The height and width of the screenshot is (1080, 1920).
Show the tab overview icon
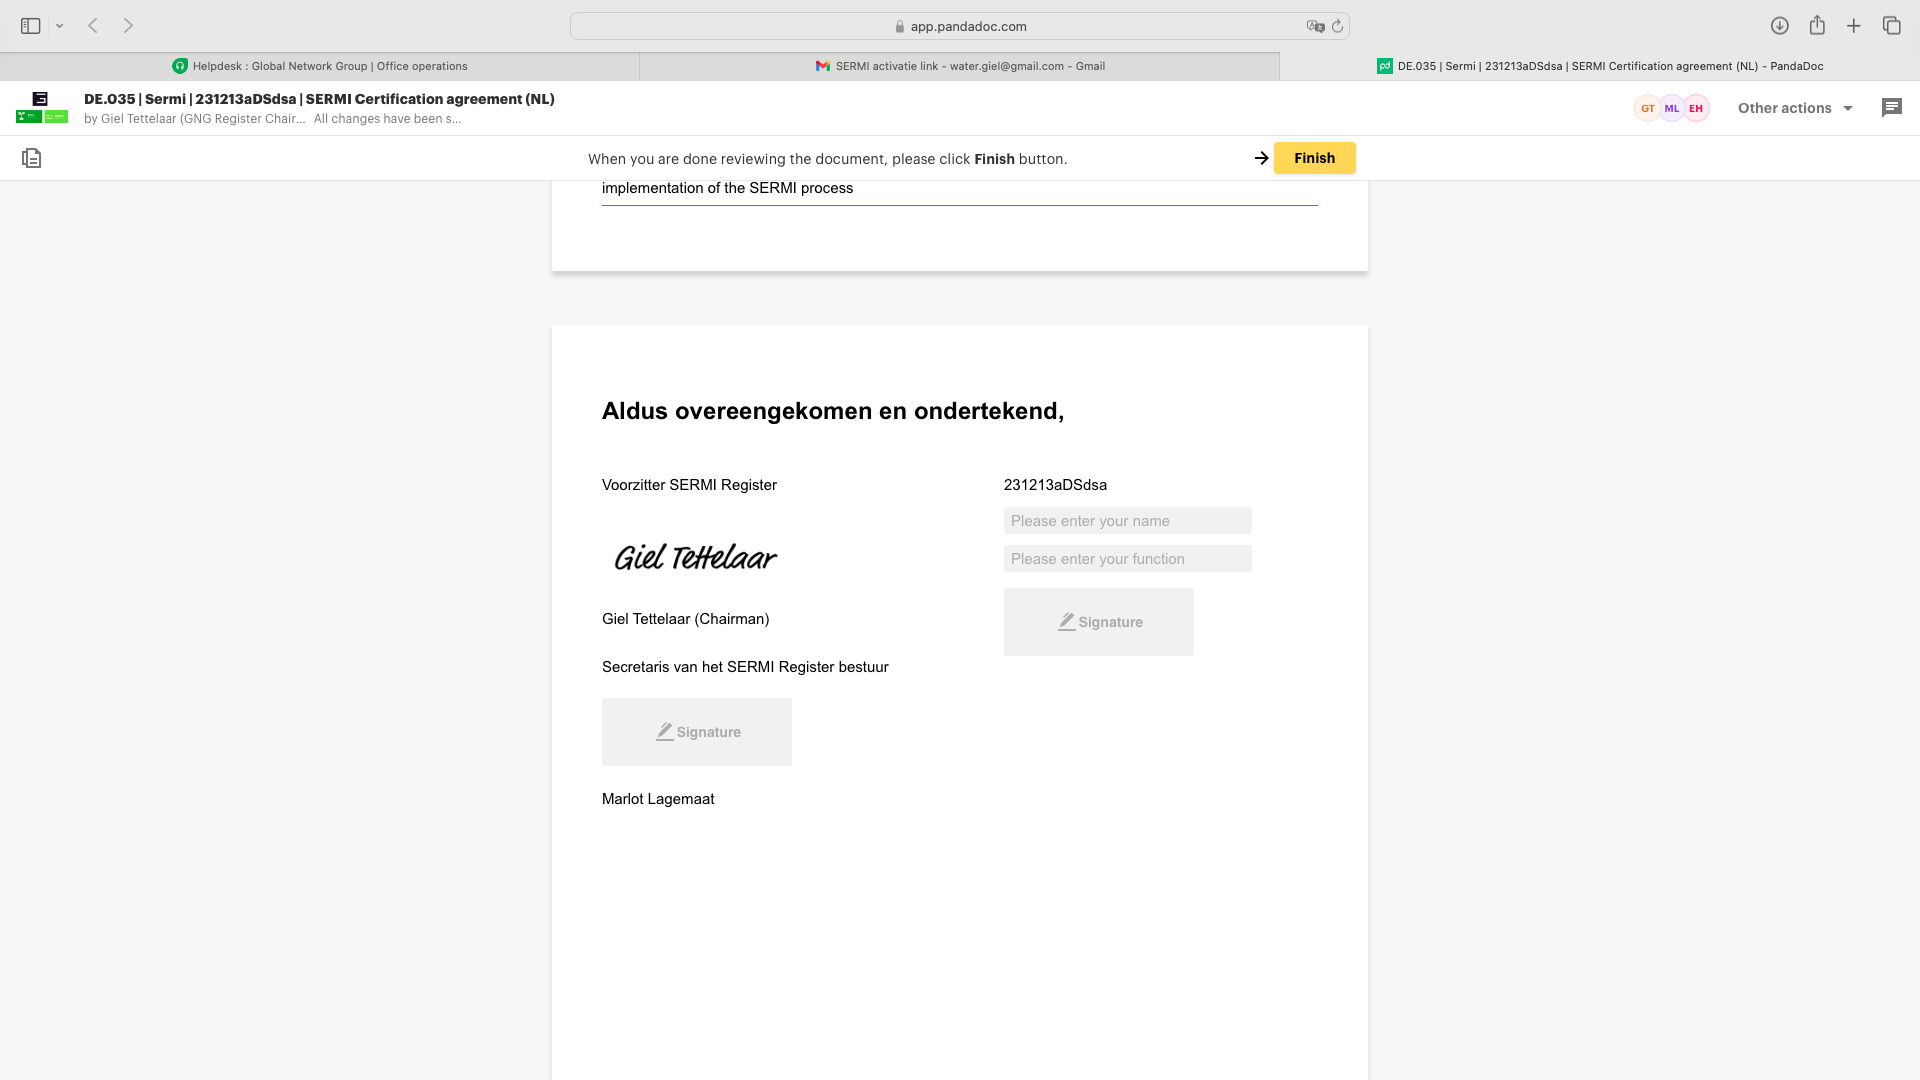click(x=1891, y=26)
